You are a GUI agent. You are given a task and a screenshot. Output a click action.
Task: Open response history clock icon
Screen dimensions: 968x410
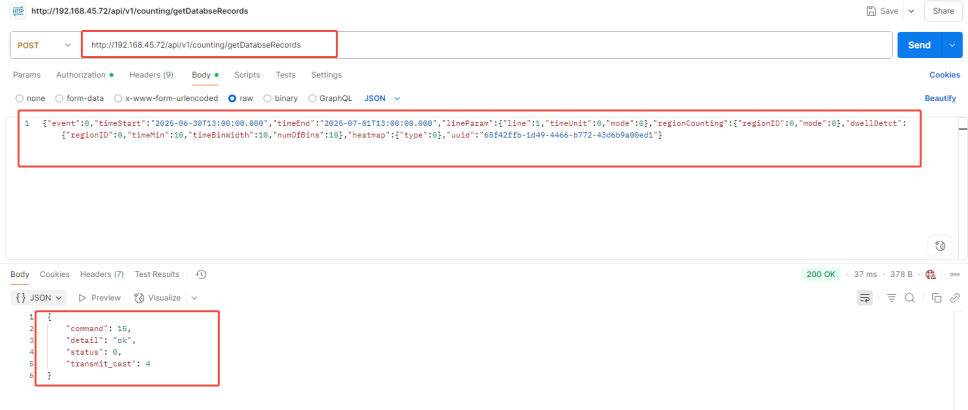pos(201,274)
